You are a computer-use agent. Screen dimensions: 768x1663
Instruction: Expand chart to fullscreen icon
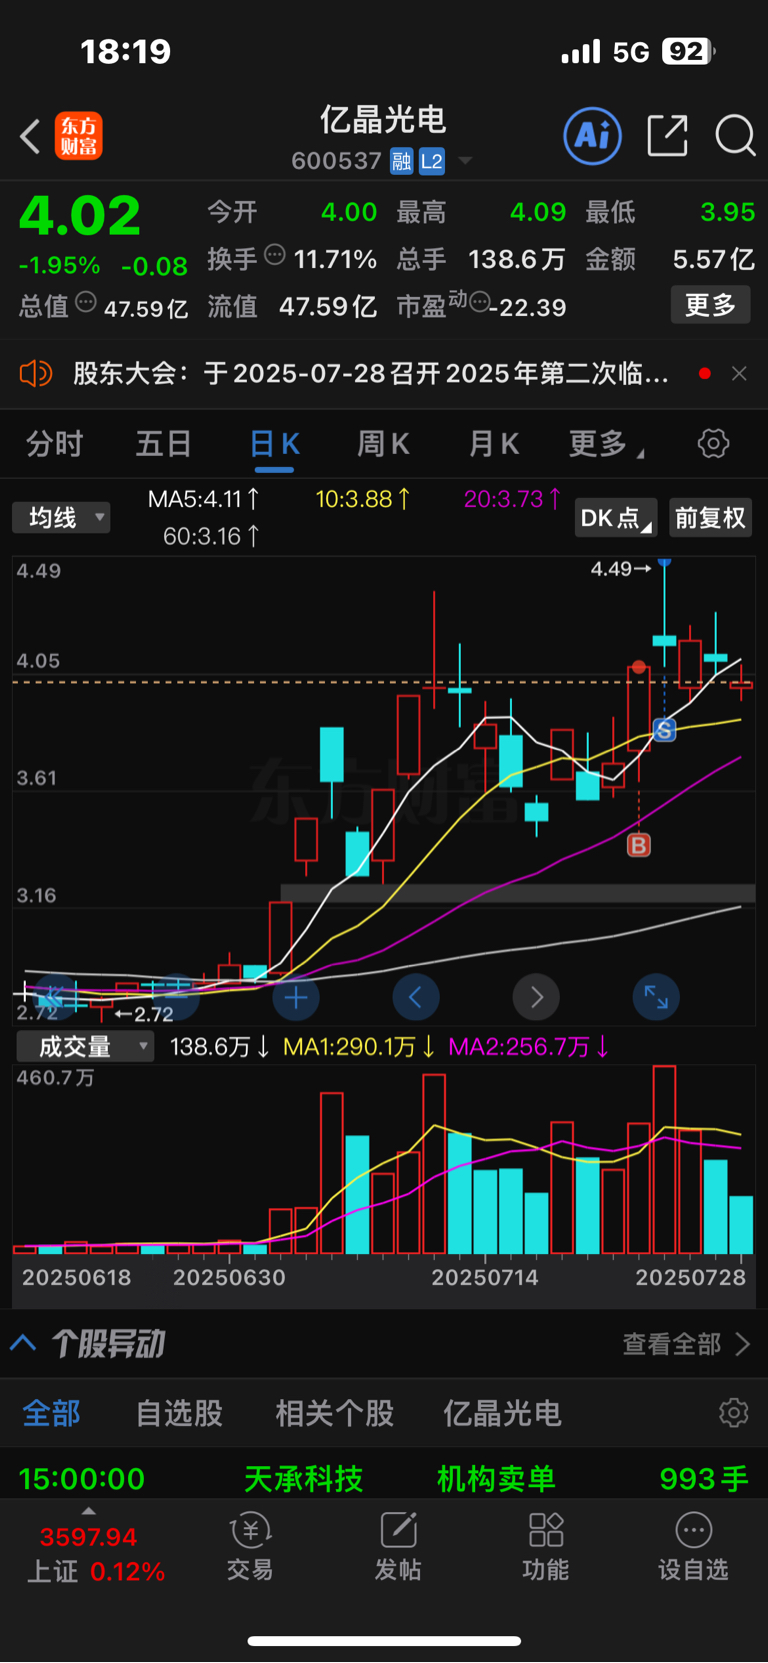point(656,997)
